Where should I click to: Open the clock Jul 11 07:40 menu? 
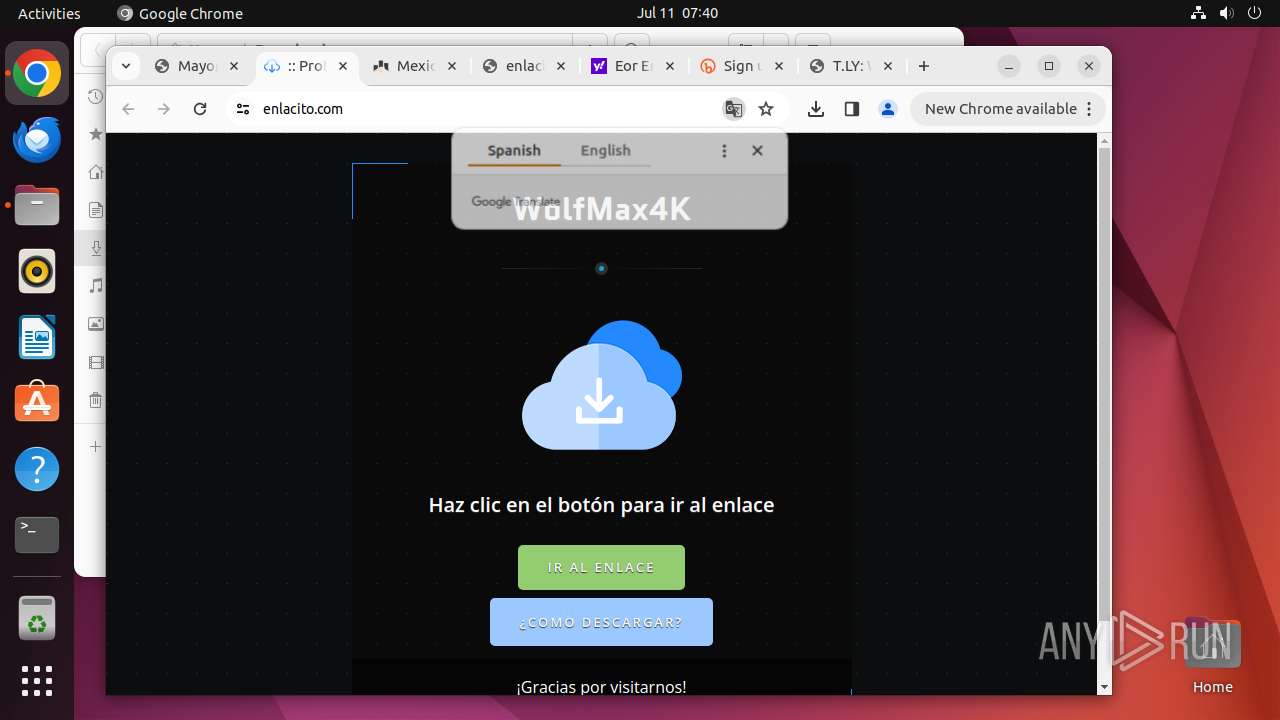pyautogui.click(x=677, y=13)
